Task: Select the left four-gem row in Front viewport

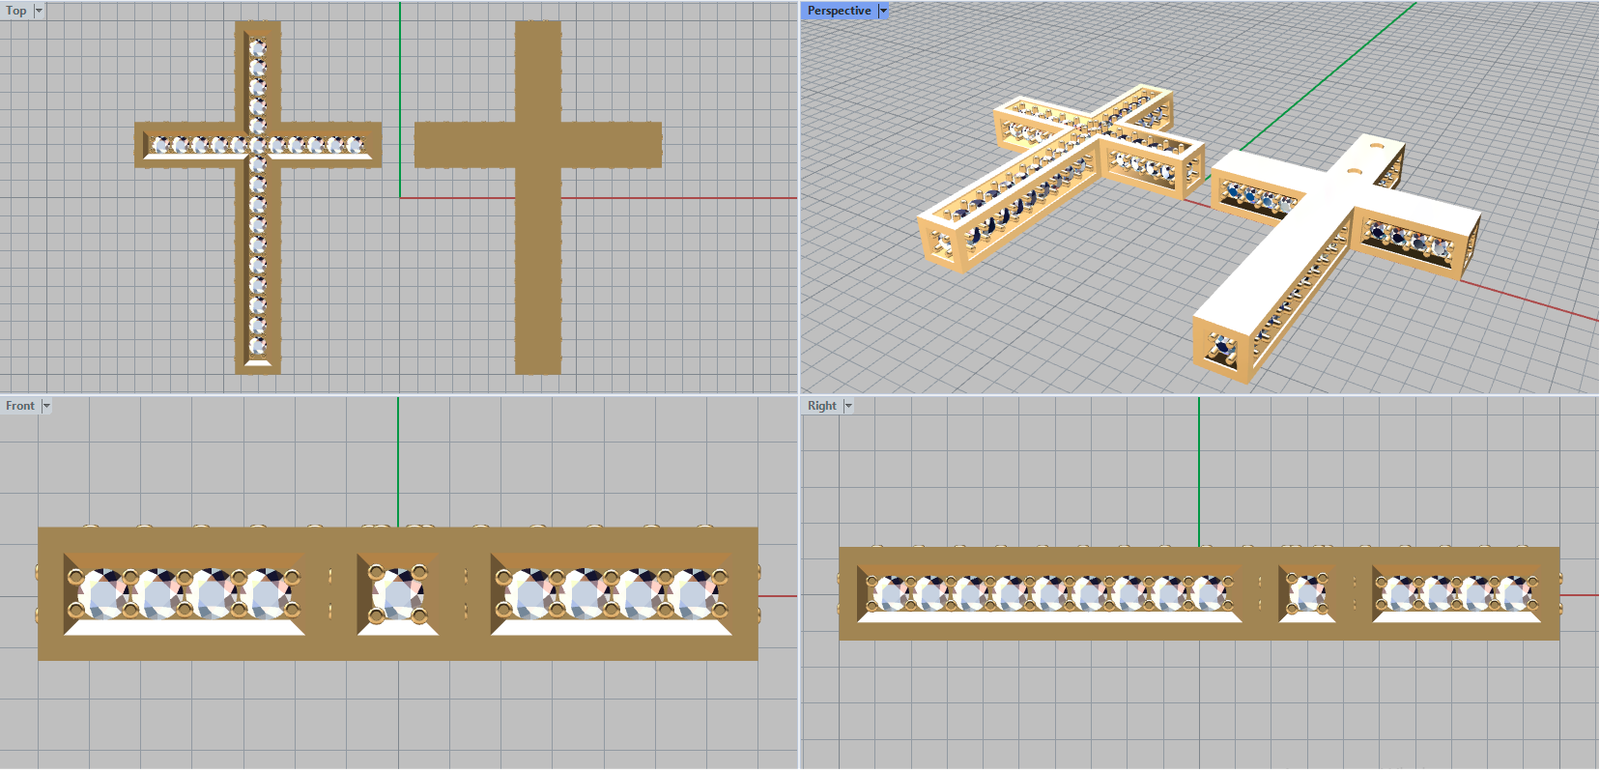Action: tap(184, 594)
